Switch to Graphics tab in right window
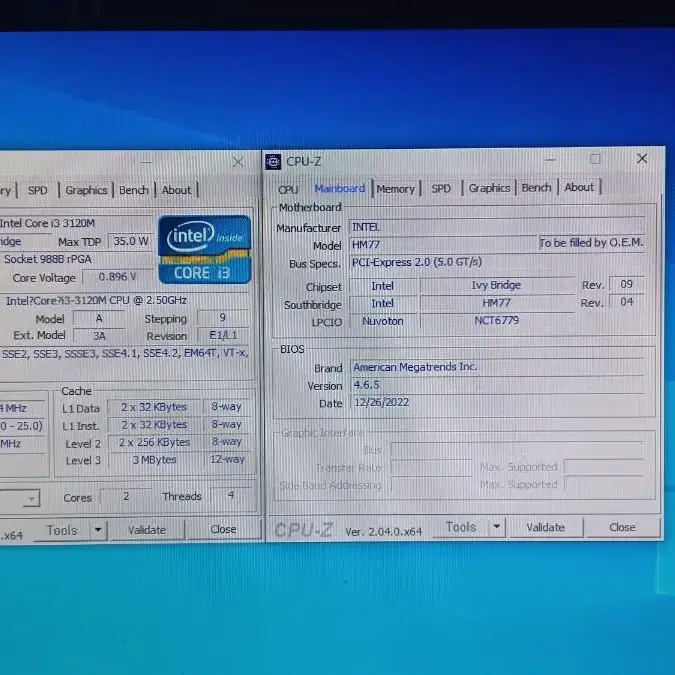The width and height of the screenshot is (675, 675). 489,188
